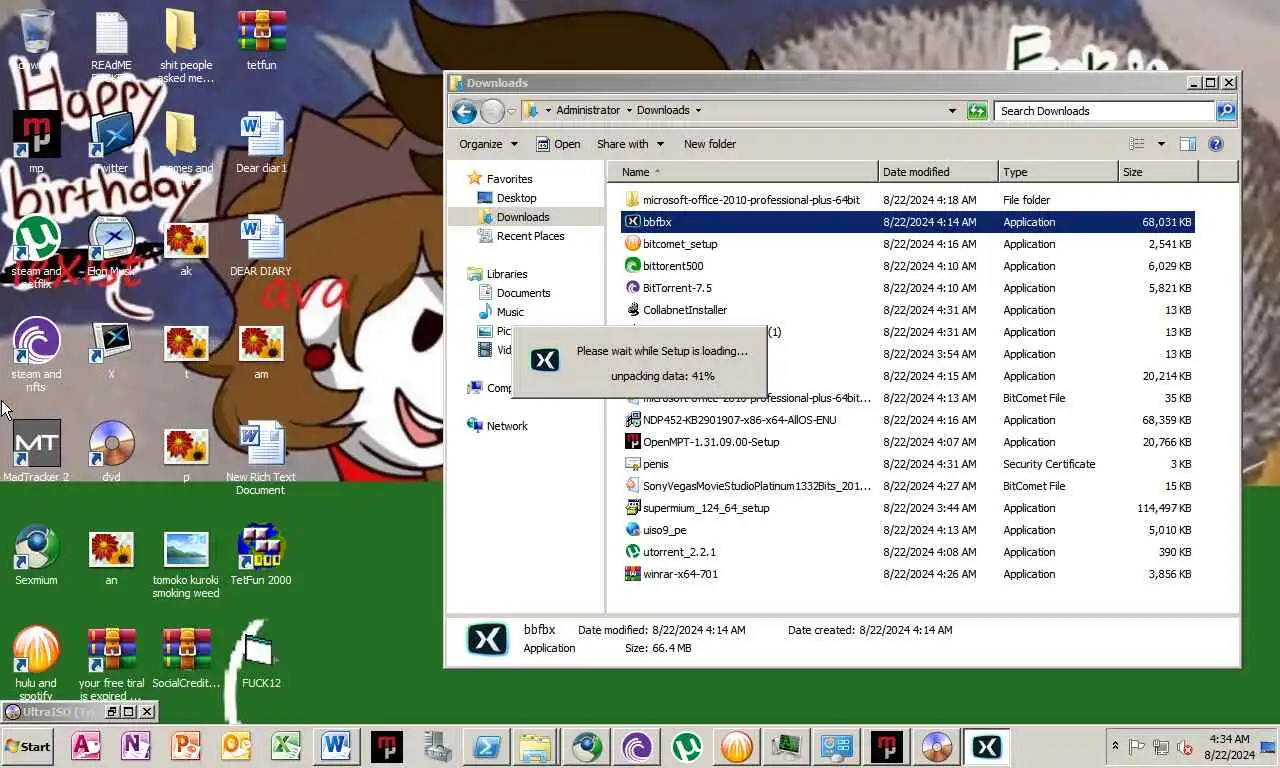Select the utorrent_2.2.1 file icon
Image resolution: width=1280 pixels, height=768 pixels.
point(632,552)
